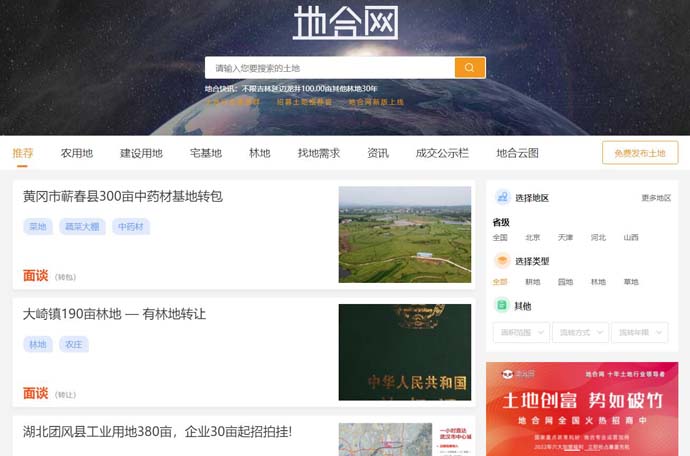Screen dimensions: 690x456
Task: Select province filter 山西
Action: pyautogui.click(x=631, y=237)
